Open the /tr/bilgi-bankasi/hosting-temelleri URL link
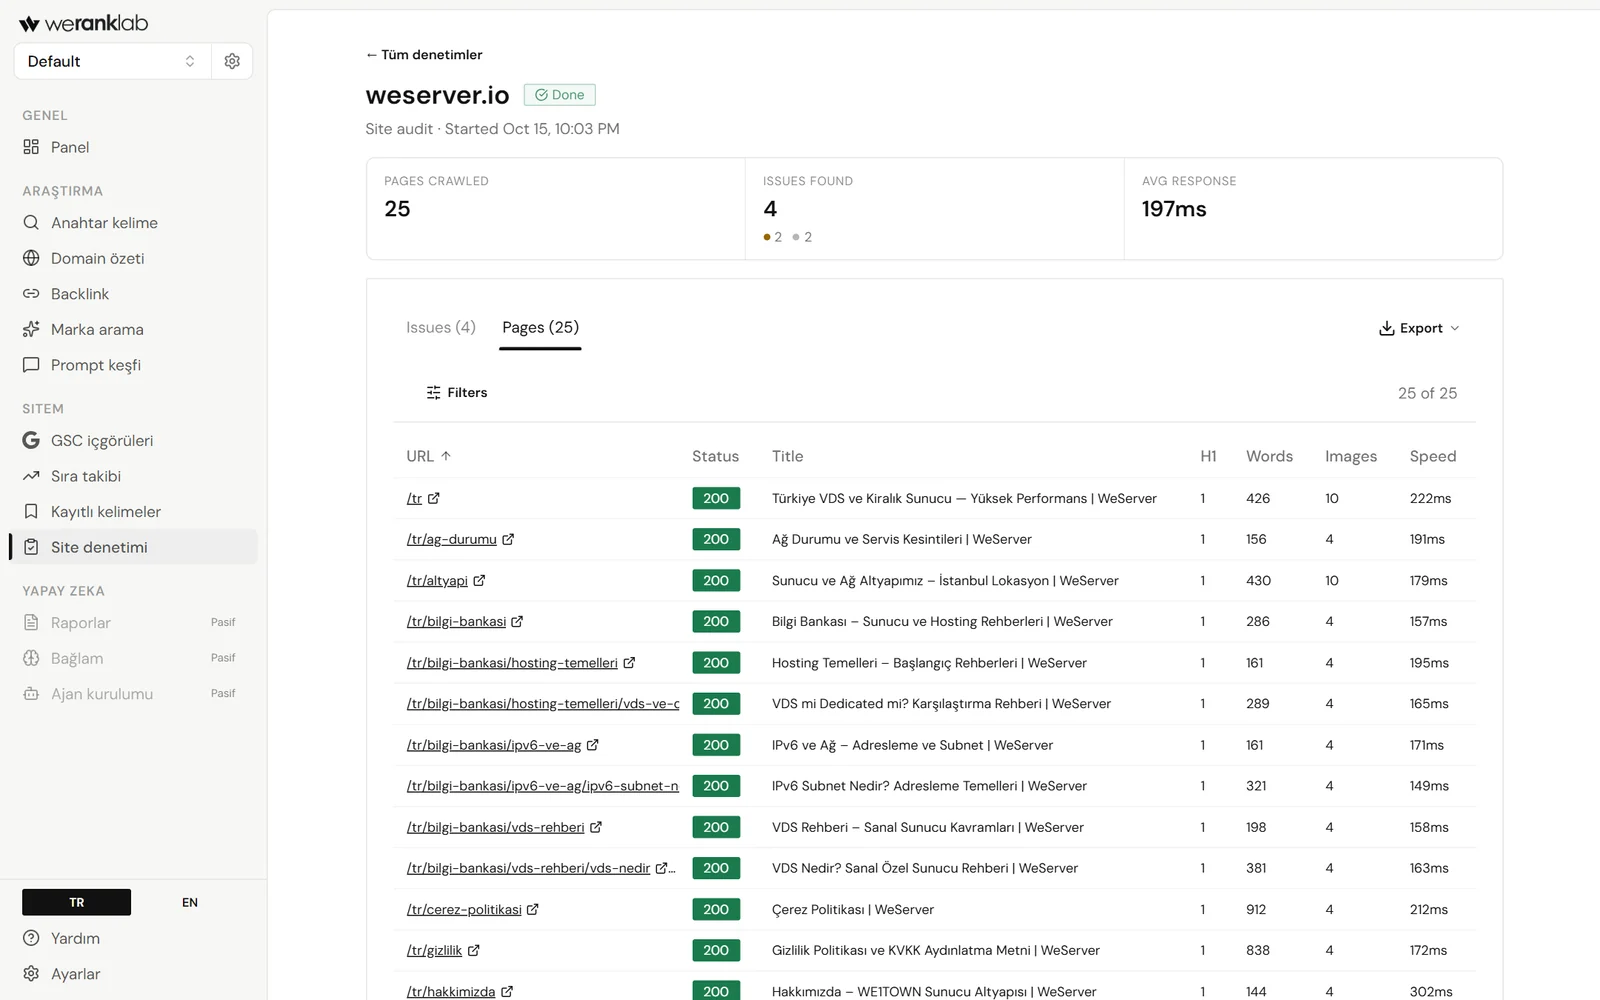 [512, 662]
